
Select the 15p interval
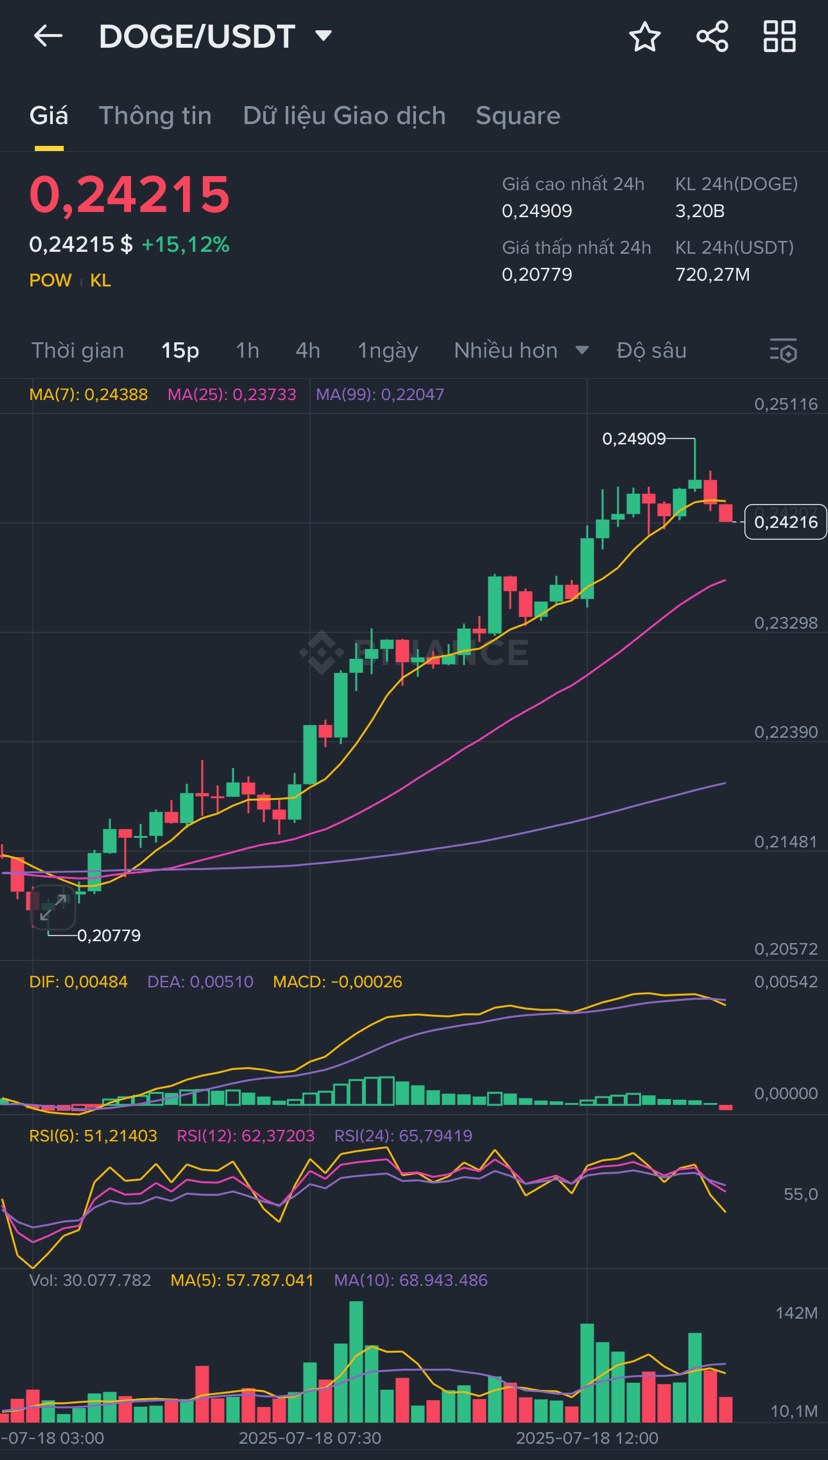[180, 350]
